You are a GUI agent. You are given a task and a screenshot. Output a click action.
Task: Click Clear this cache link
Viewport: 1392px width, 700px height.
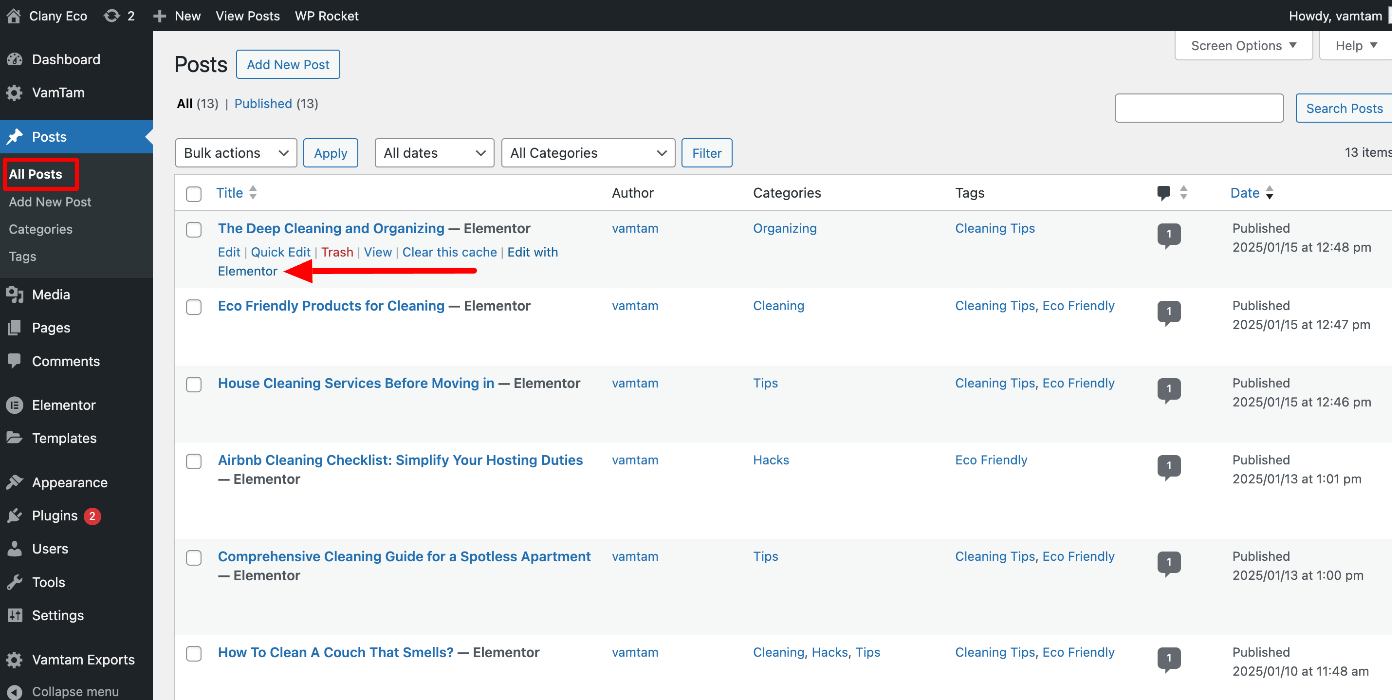point(450,252)
